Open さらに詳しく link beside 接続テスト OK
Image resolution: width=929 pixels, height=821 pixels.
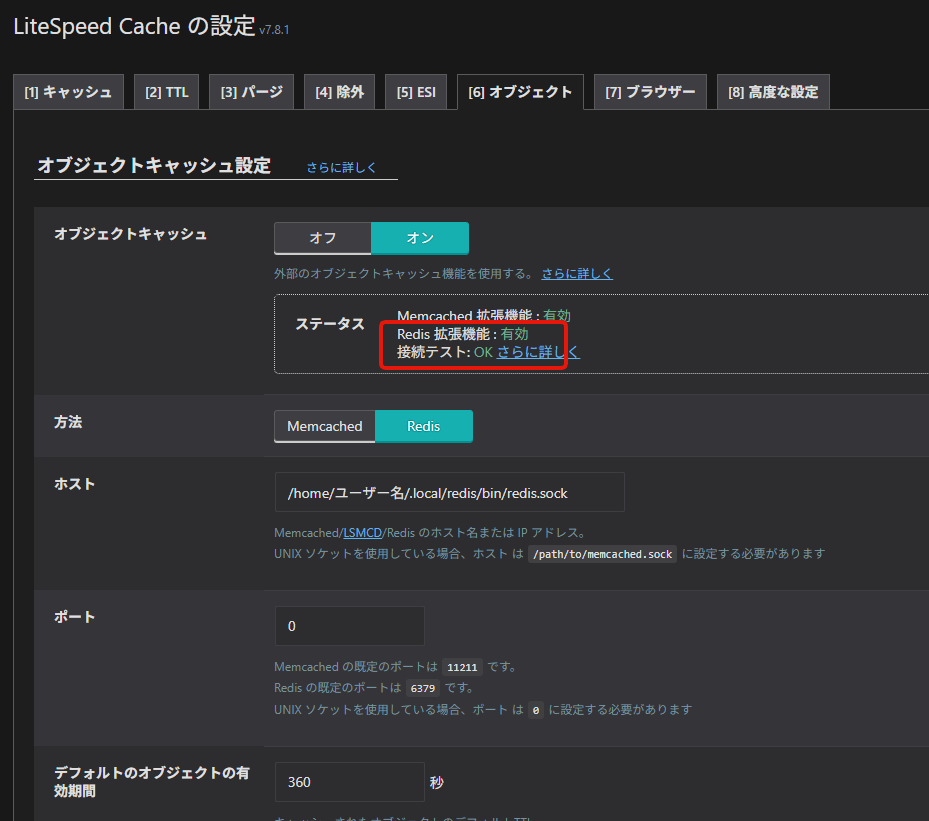tap(538, 352)
